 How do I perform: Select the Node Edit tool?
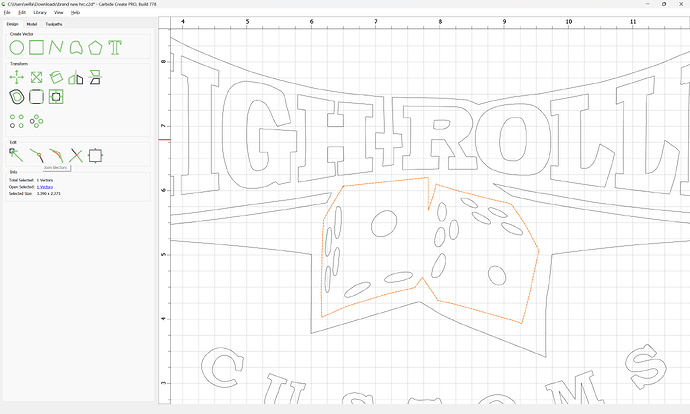[x=16, y=155]
